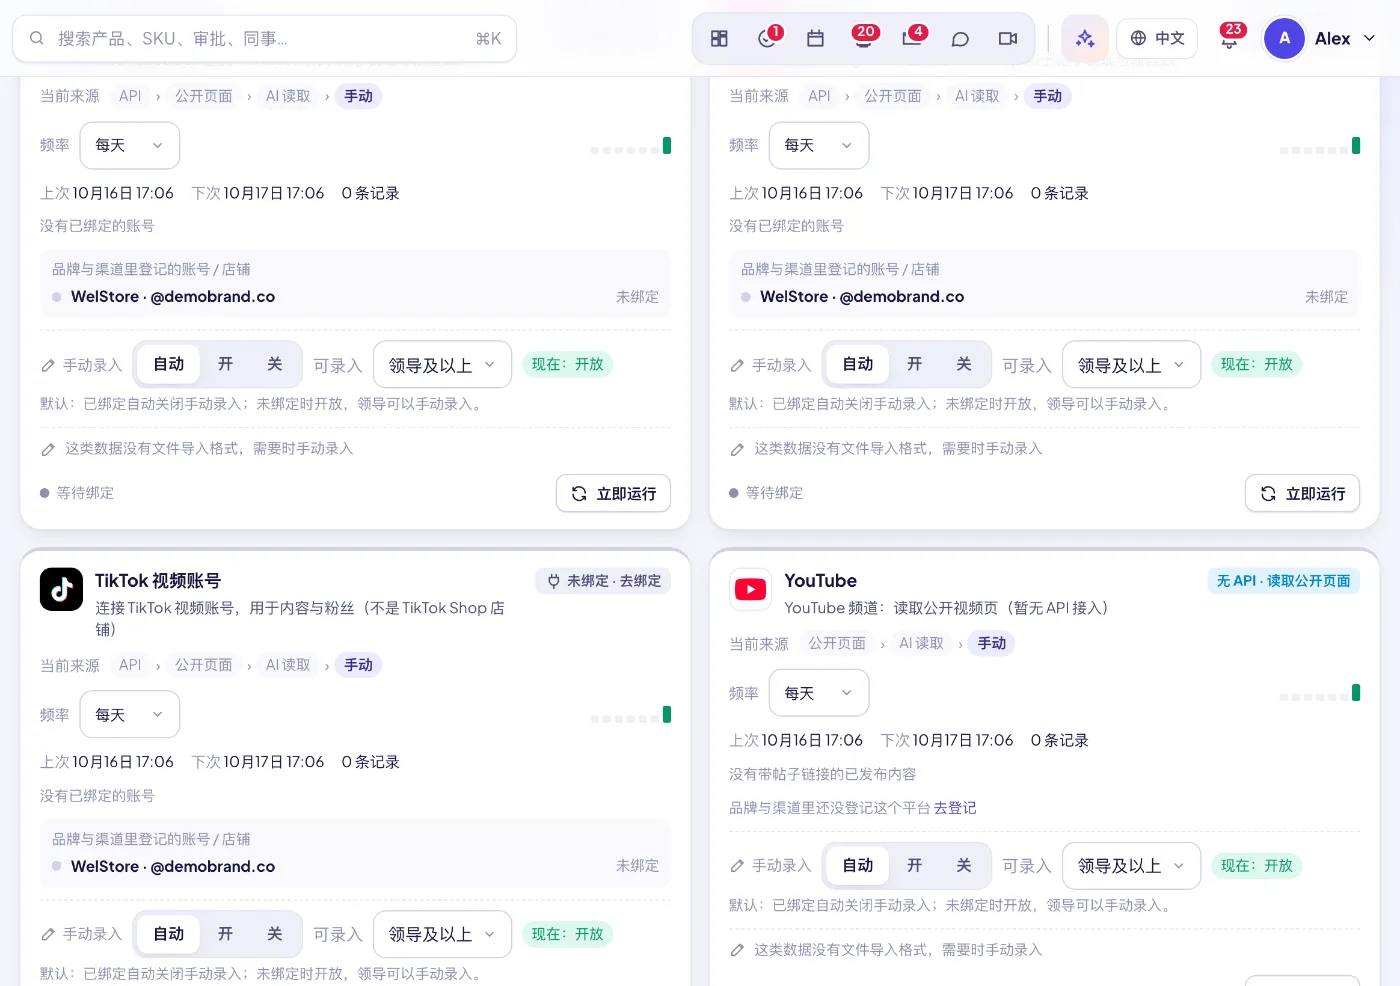Select 手动 source chip in YouTube card
This screenshot has height=986, width=1400.
pos(992,643)
